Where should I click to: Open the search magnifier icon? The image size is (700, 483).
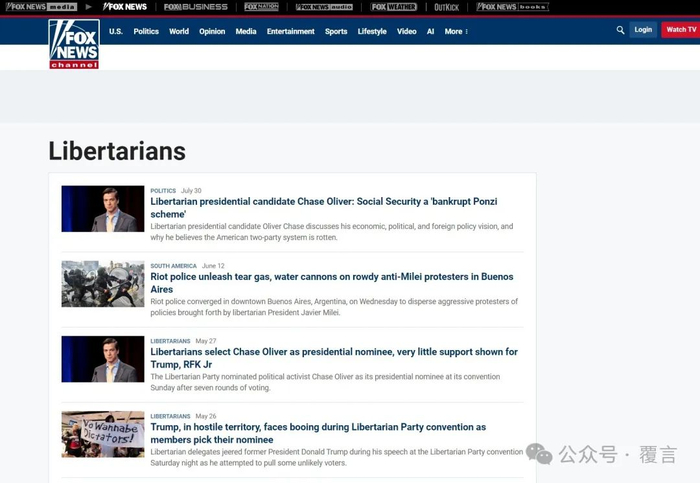pos(620,30)
